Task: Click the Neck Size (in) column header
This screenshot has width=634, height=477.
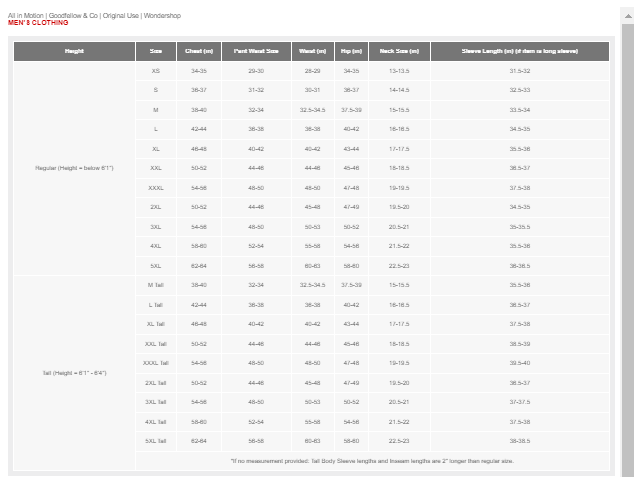Action: (x=399, y=51)
